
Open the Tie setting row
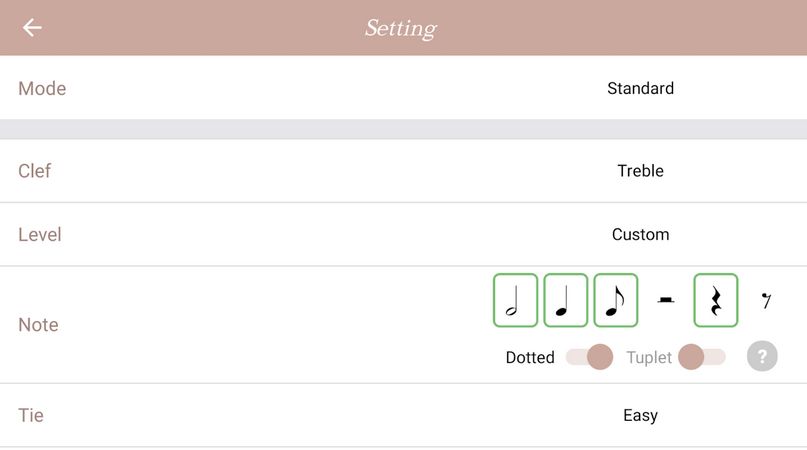pos(31,415)
